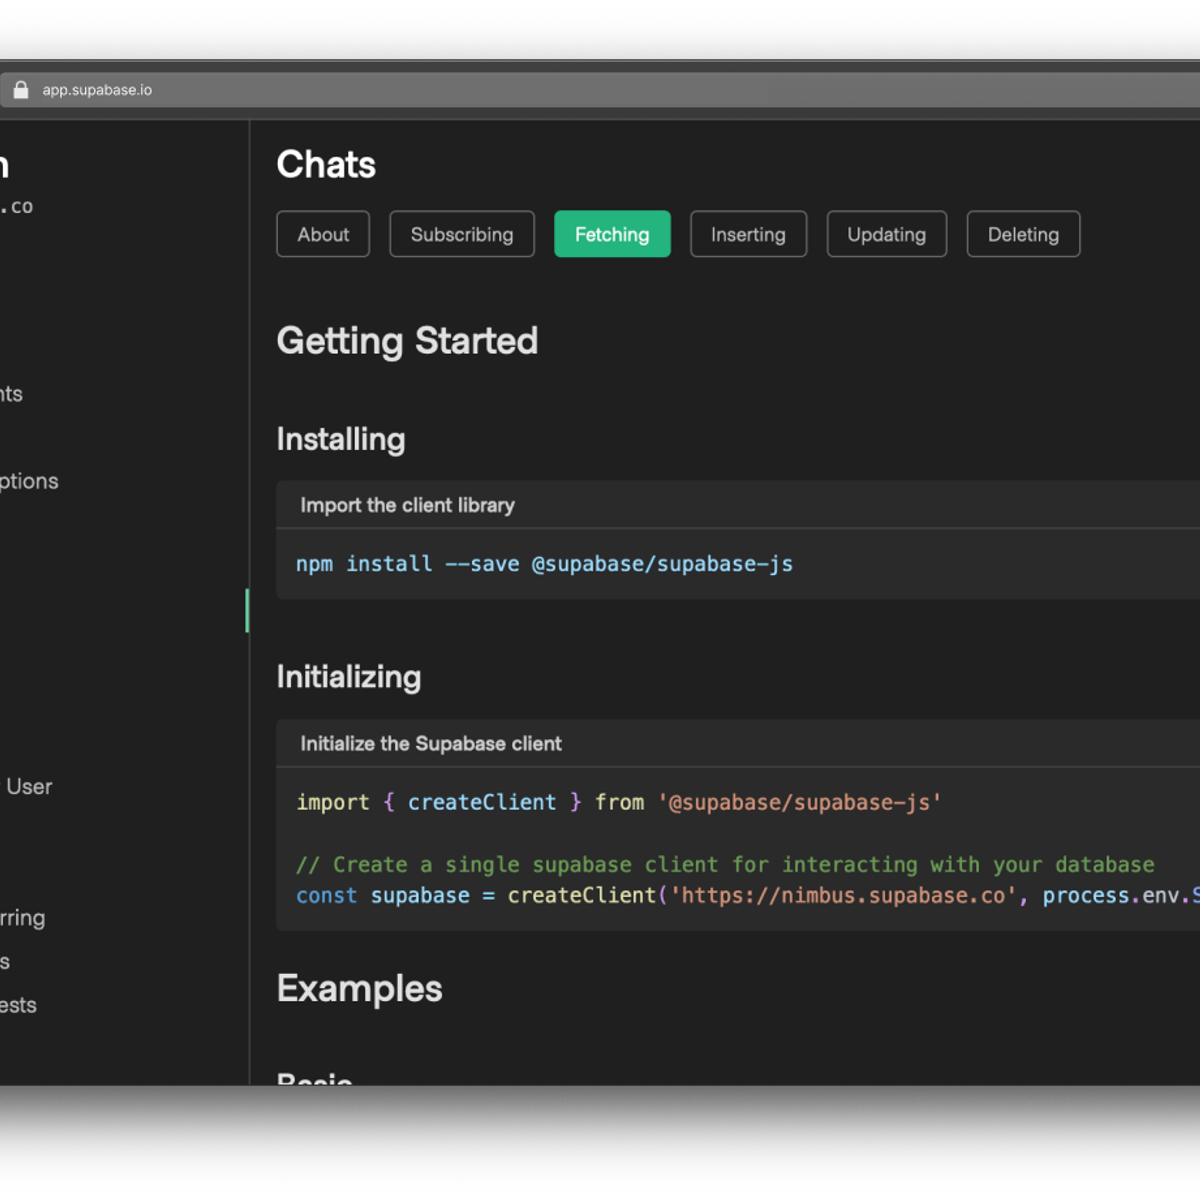Go to the Inserting tab
This screenshot has width=1200, height=1200.
[x=748, y=234]
